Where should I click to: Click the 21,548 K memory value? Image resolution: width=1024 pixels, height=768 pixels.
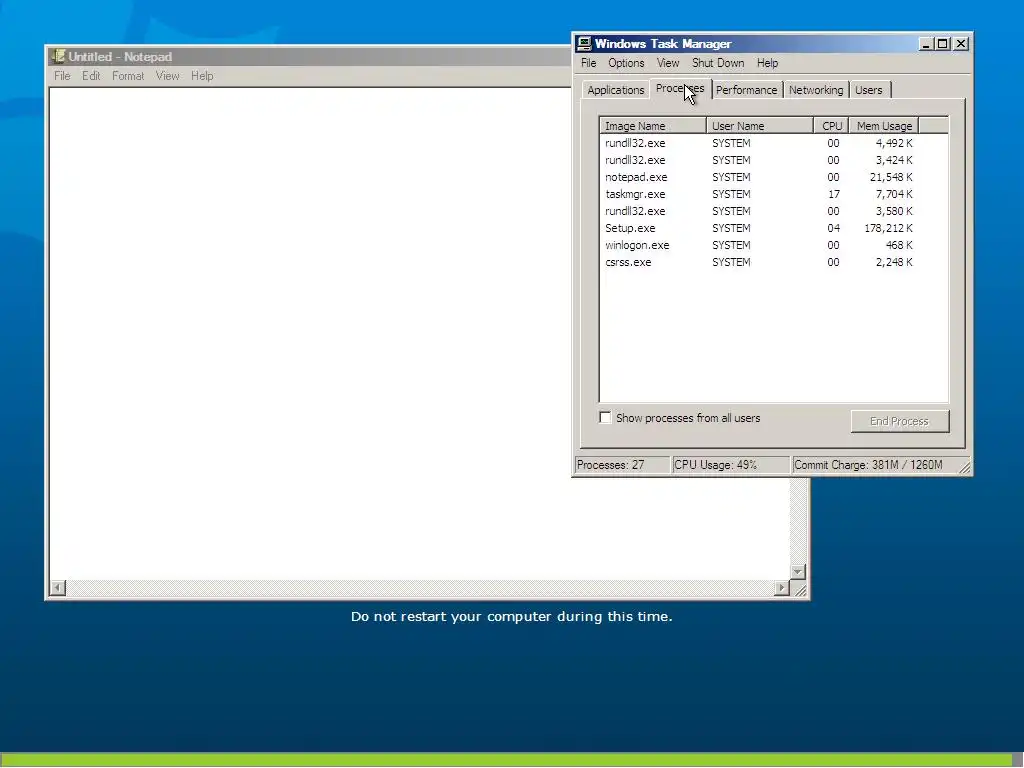891,177
